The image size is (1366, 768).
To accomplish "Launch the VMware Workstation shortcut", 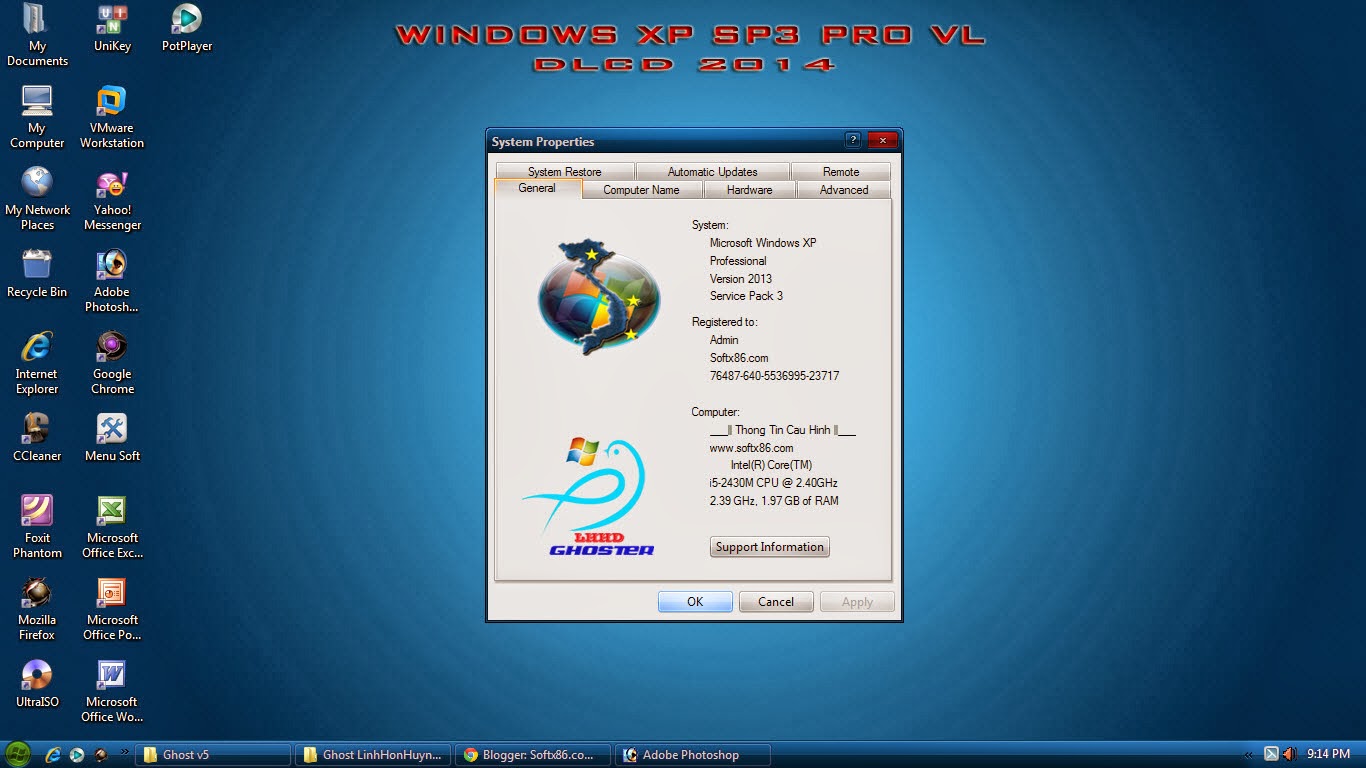I will [x=112, y=117].
